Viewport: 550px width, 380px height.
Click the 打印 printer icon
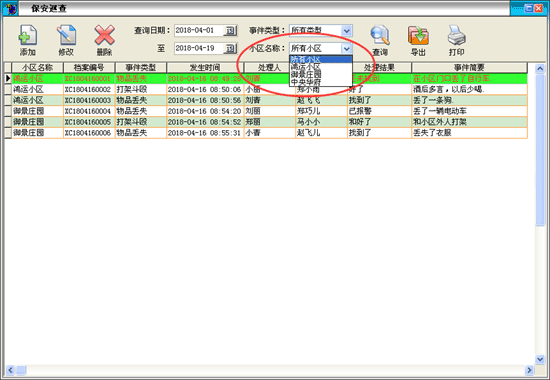[456, 35]
